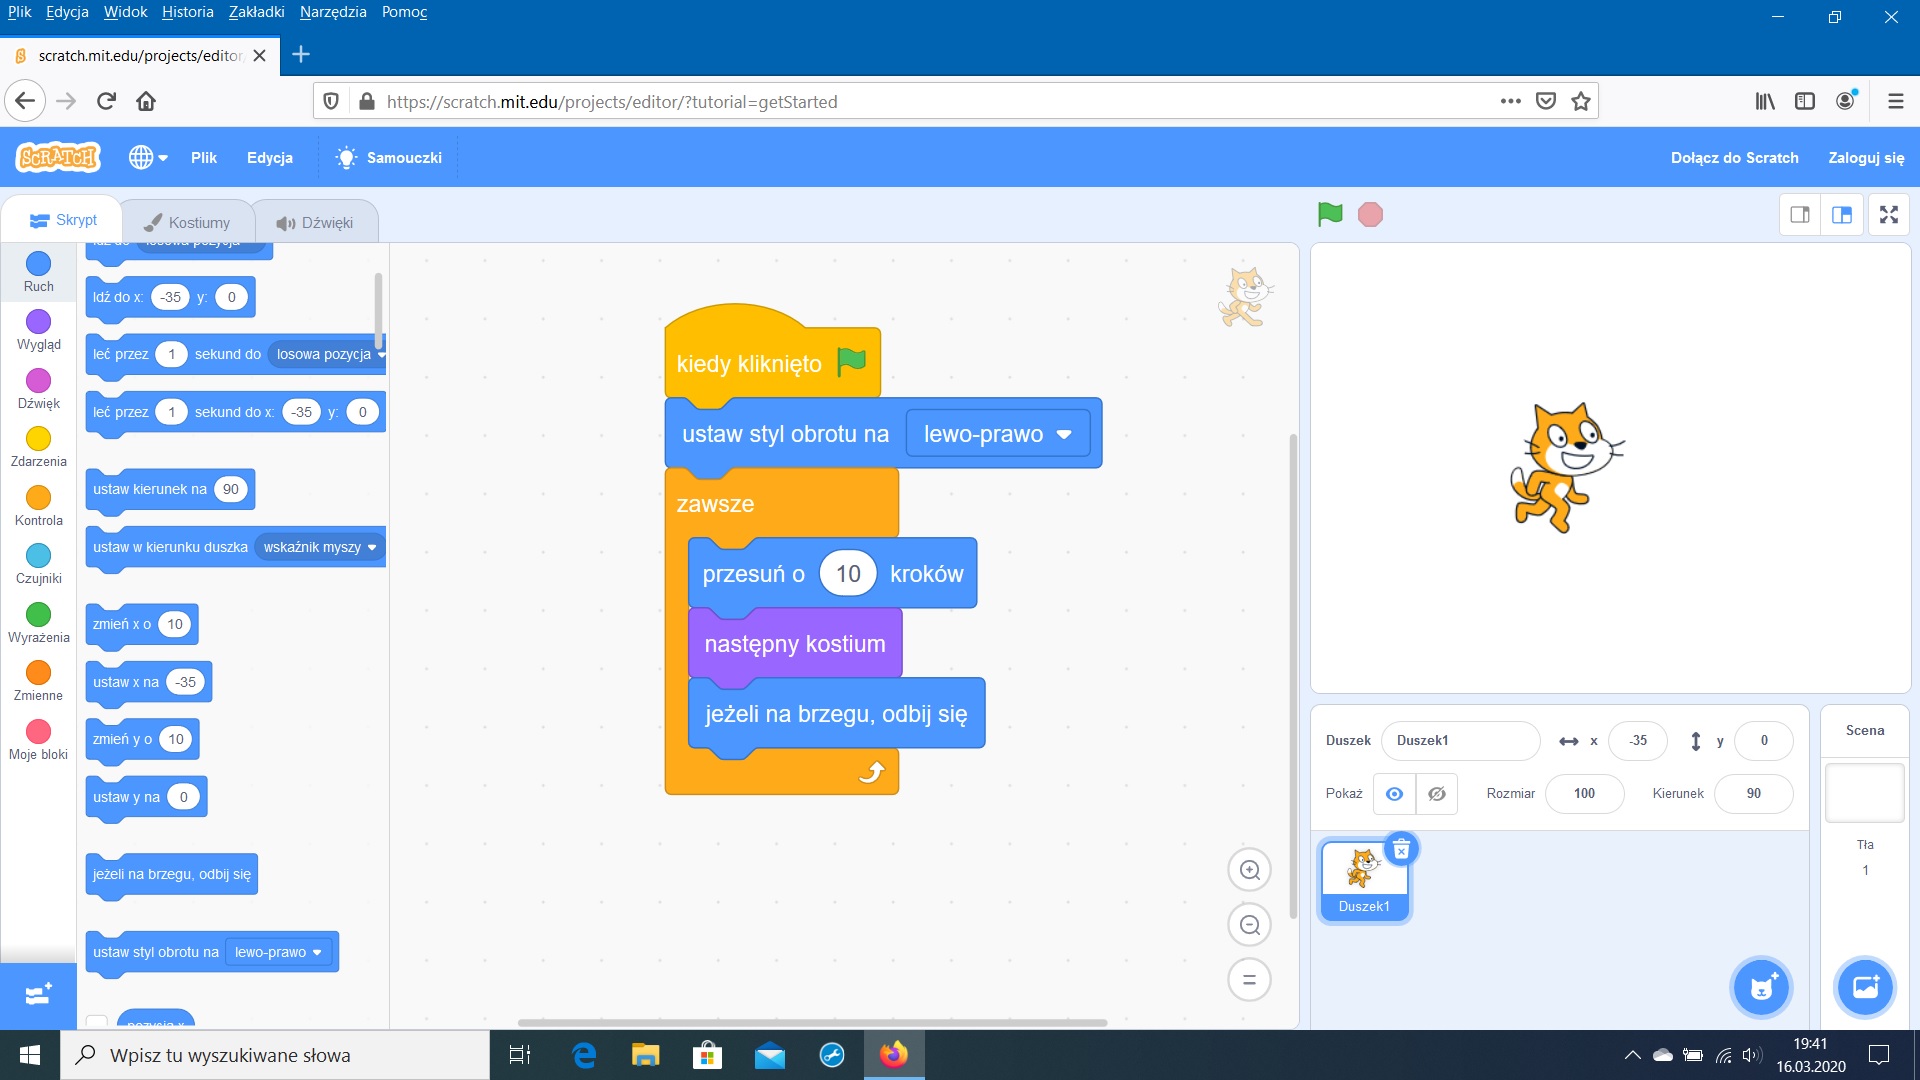Open the choose a backdrop button

[1865, 988]
